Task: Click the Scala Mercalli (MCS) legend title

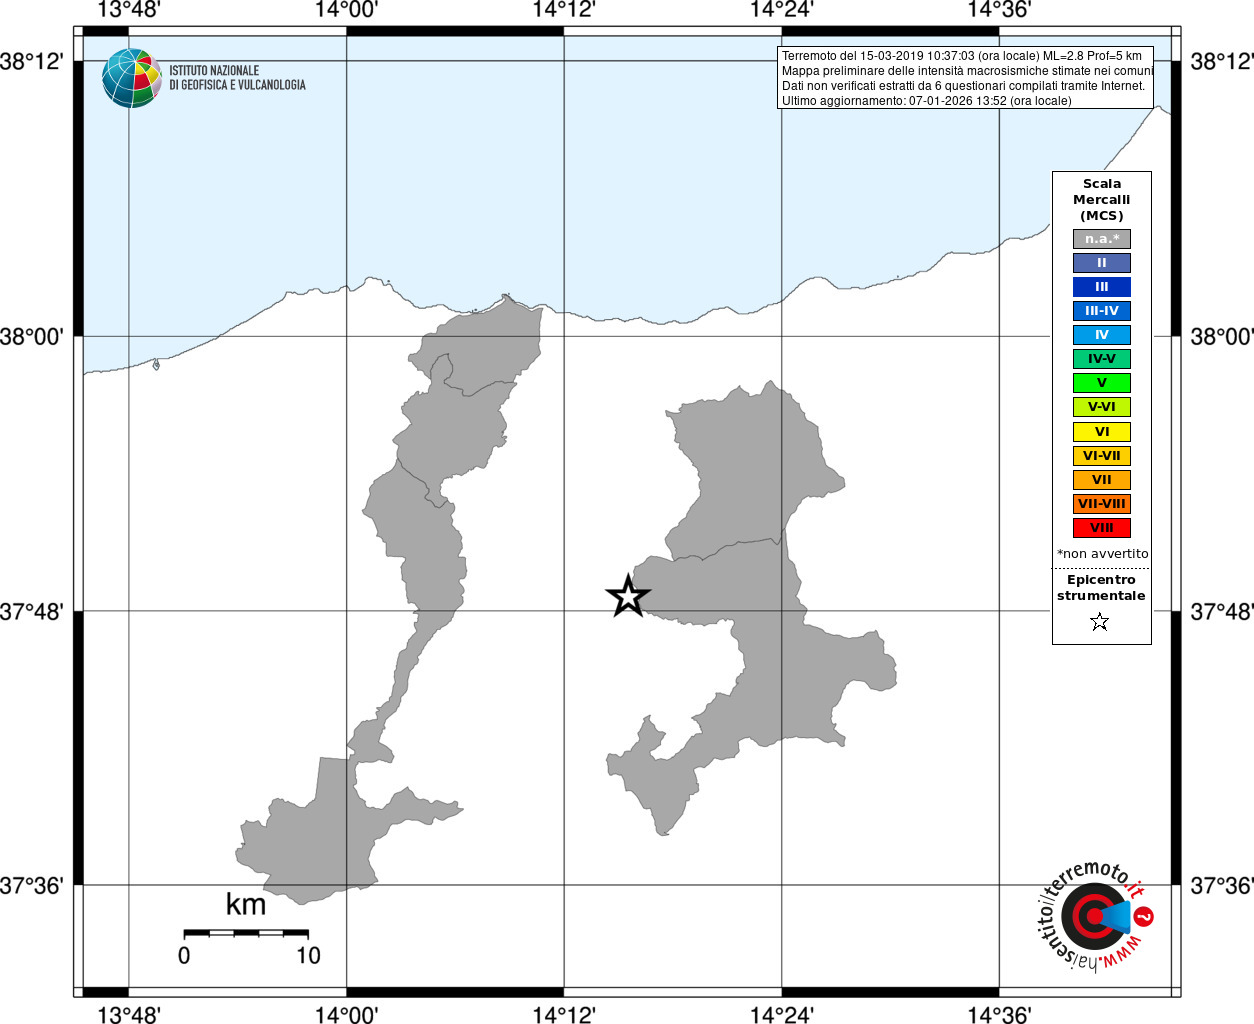Action: pos(1102,200)
